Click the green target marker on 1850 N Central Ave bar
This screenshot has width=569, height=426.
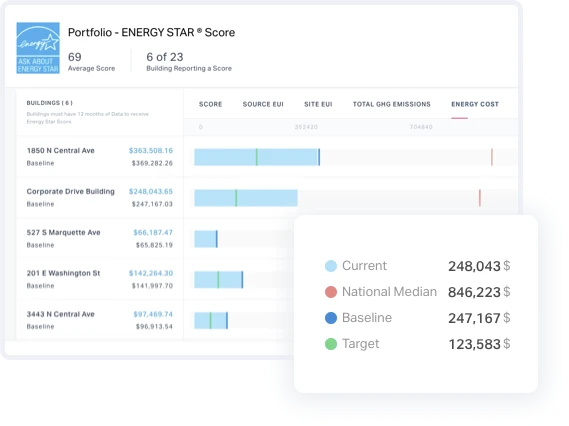point(257,157)
